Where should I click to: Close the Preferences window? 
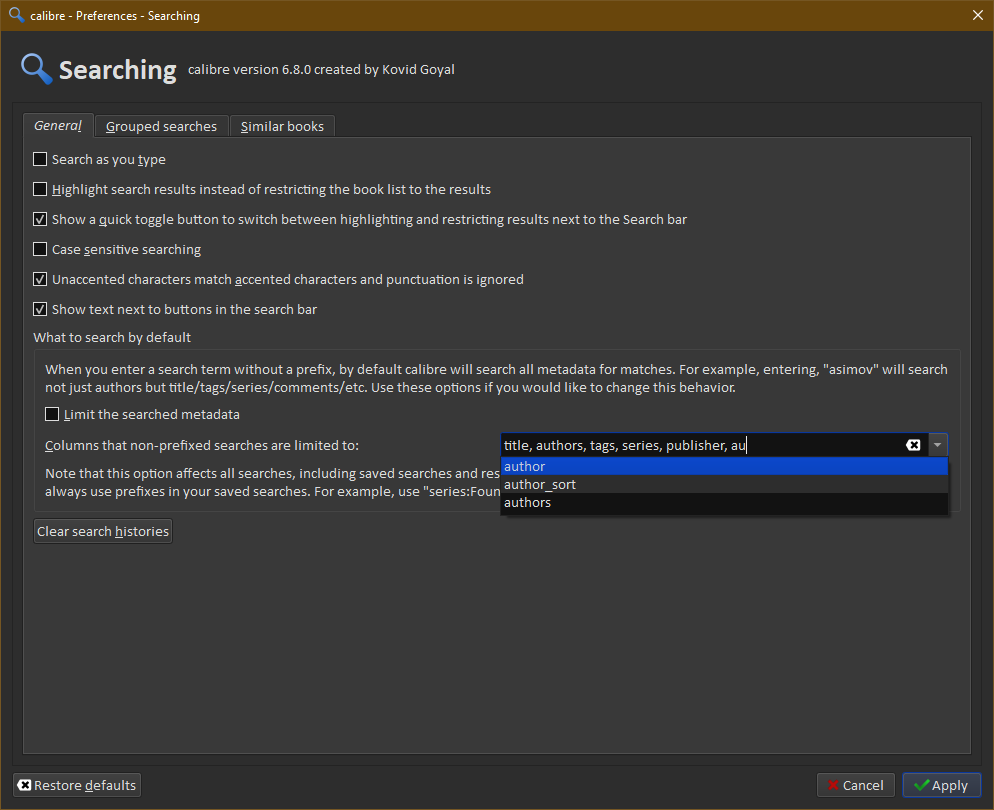(x=978, y=15)
